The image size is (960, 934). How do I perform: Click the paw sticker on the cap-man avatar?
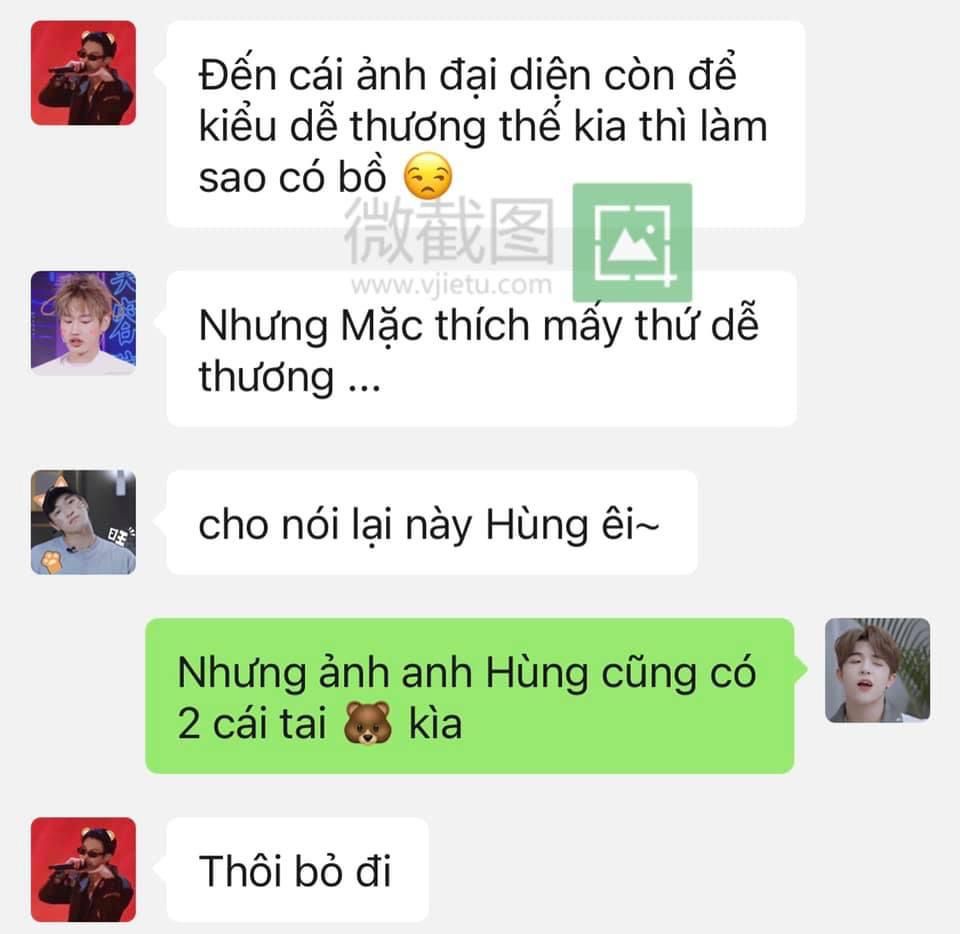coord(53,561)
